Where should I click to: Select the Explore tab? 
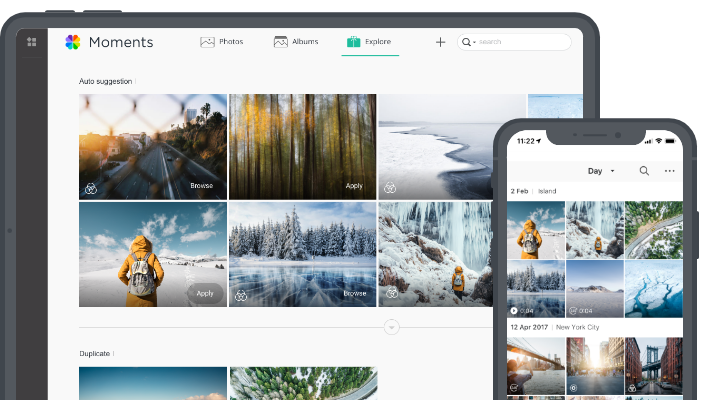[368, 42]
